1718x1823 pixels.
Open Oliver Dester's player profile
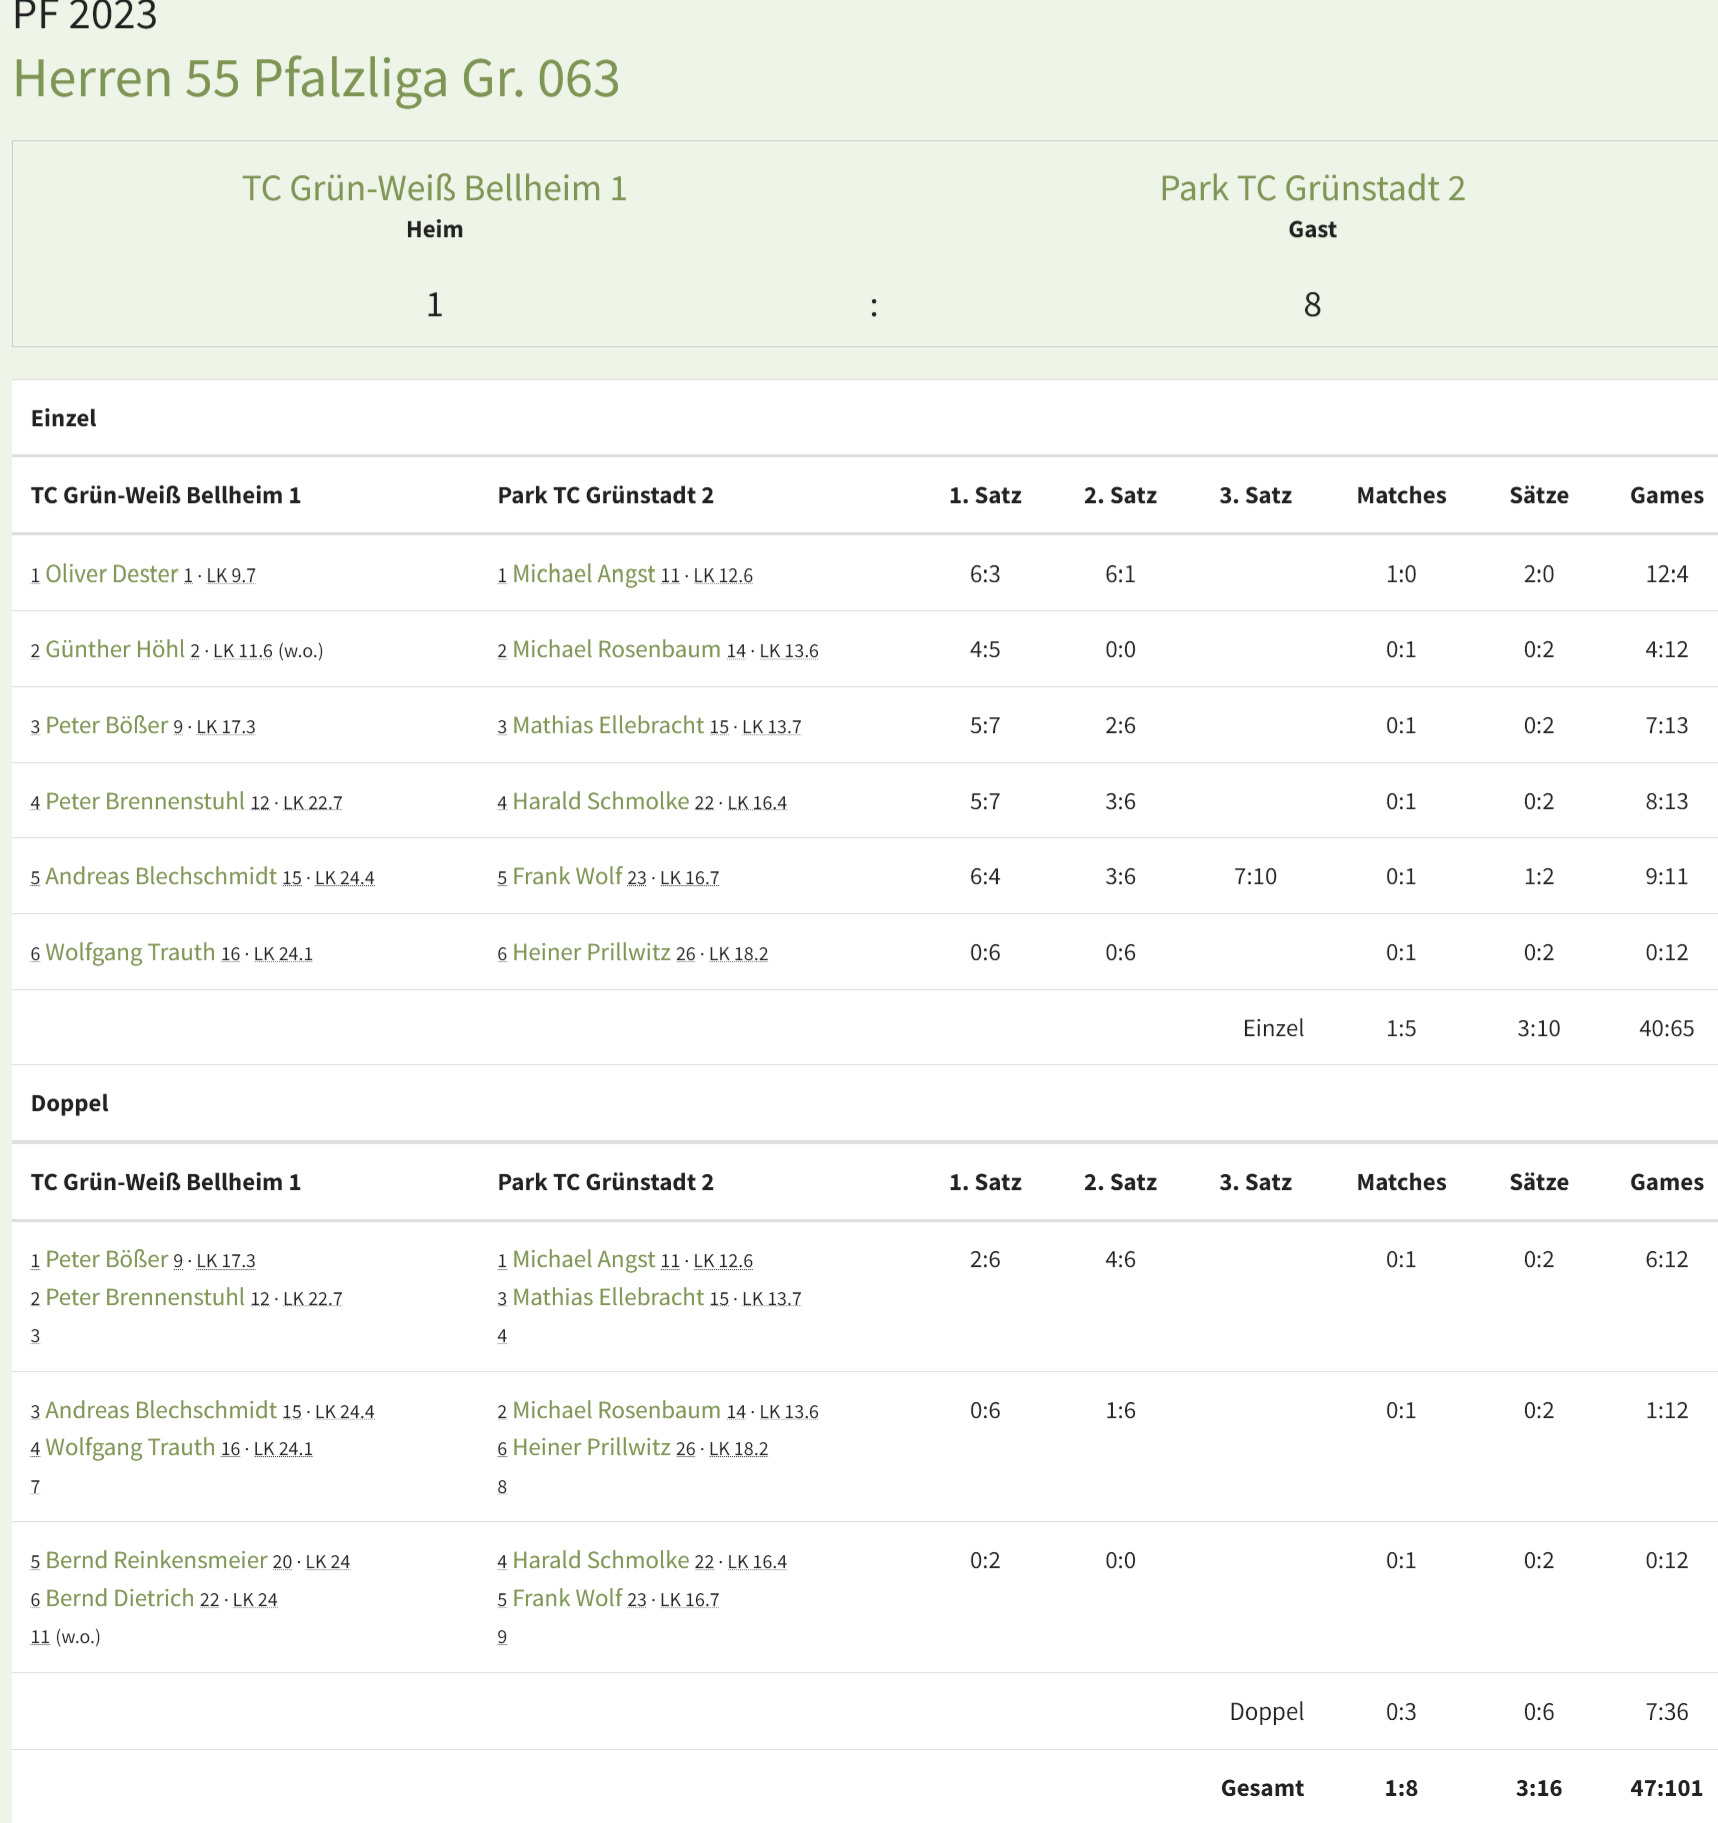(111, 574)
